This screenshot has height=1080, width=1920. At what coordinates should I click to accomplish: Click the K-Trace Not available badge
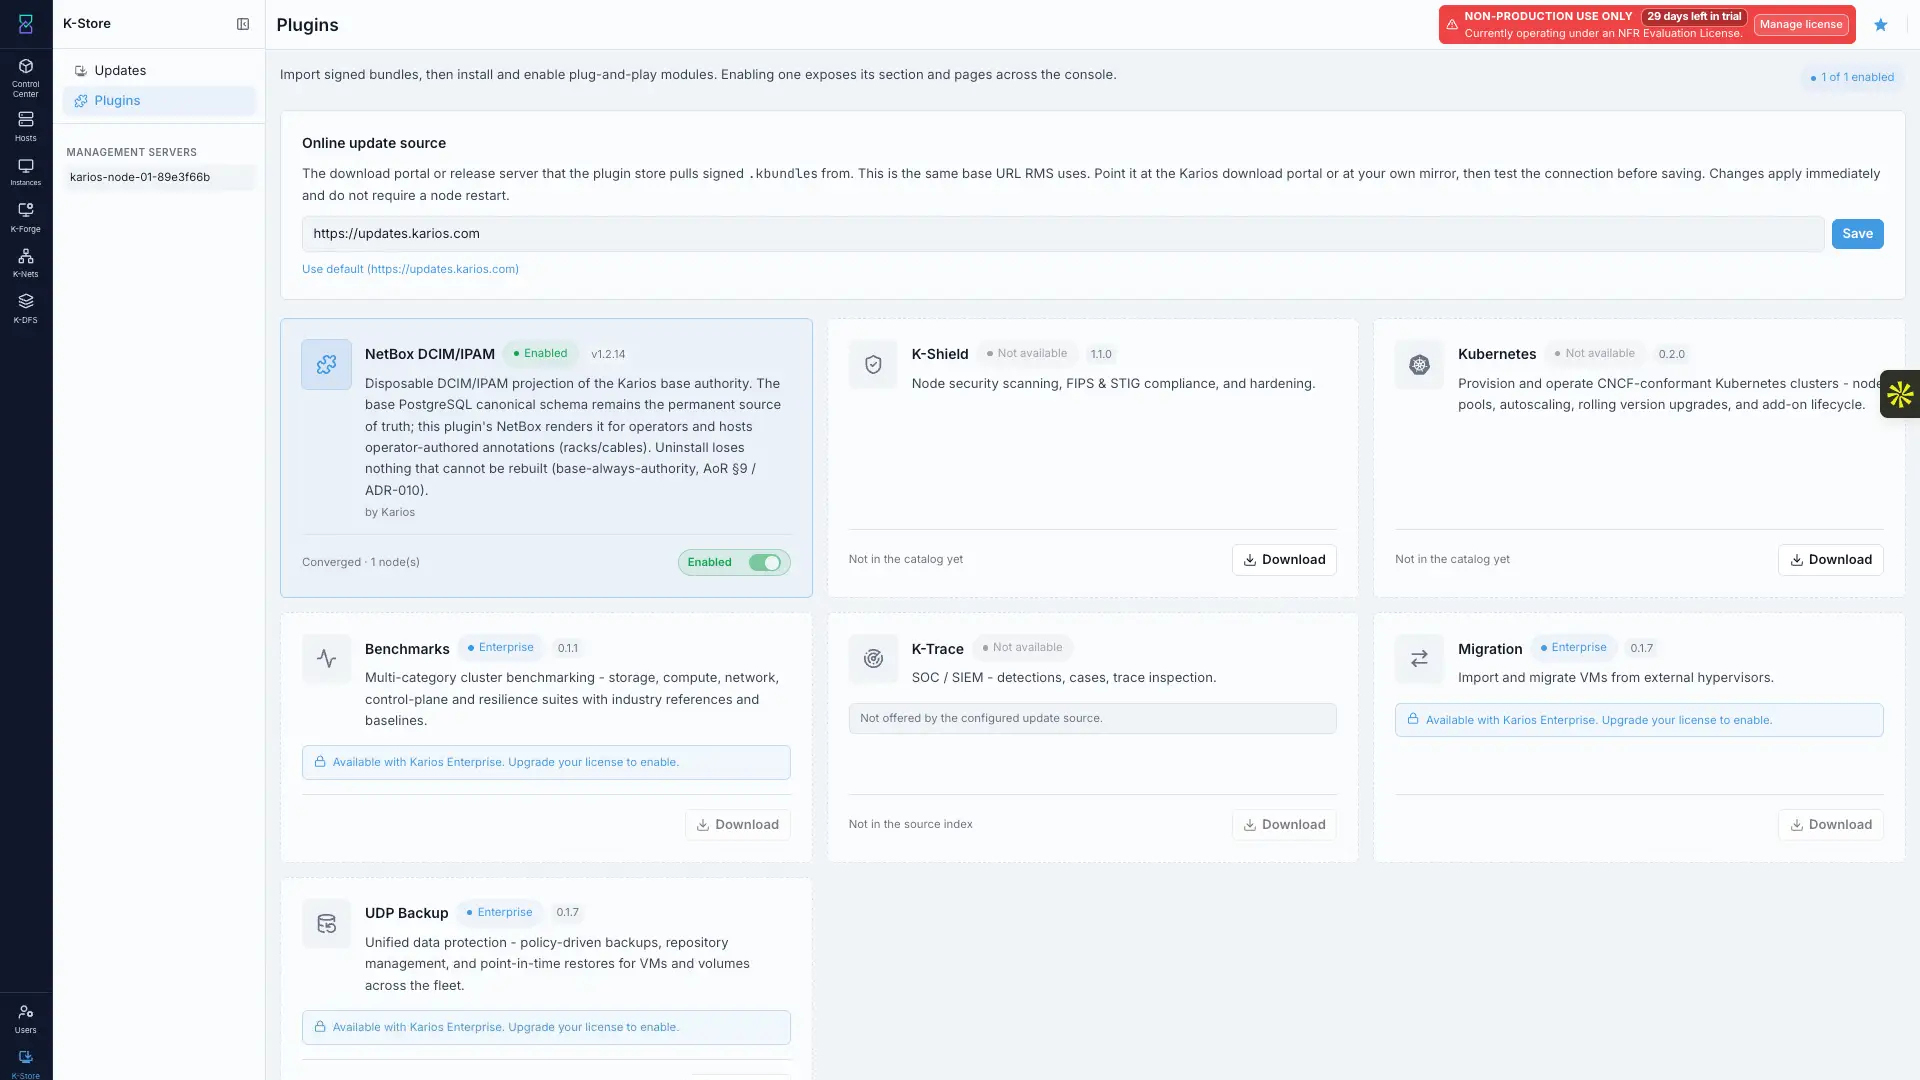pos(1022,648)
